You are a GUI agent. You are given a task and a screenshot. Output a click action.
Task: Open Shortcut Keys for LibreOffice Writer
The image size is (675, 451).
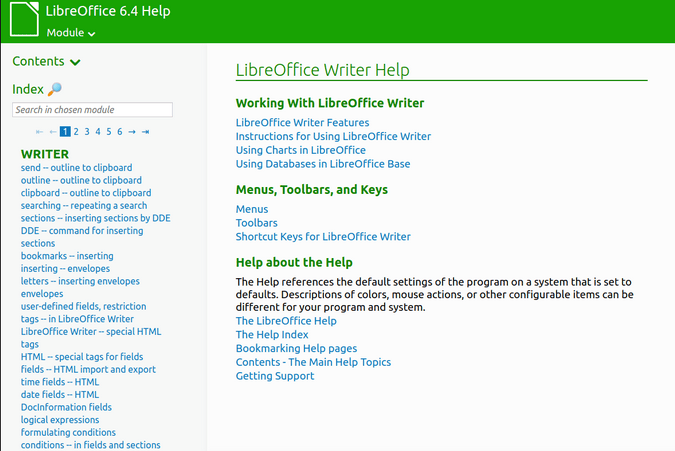coord(323,237)
